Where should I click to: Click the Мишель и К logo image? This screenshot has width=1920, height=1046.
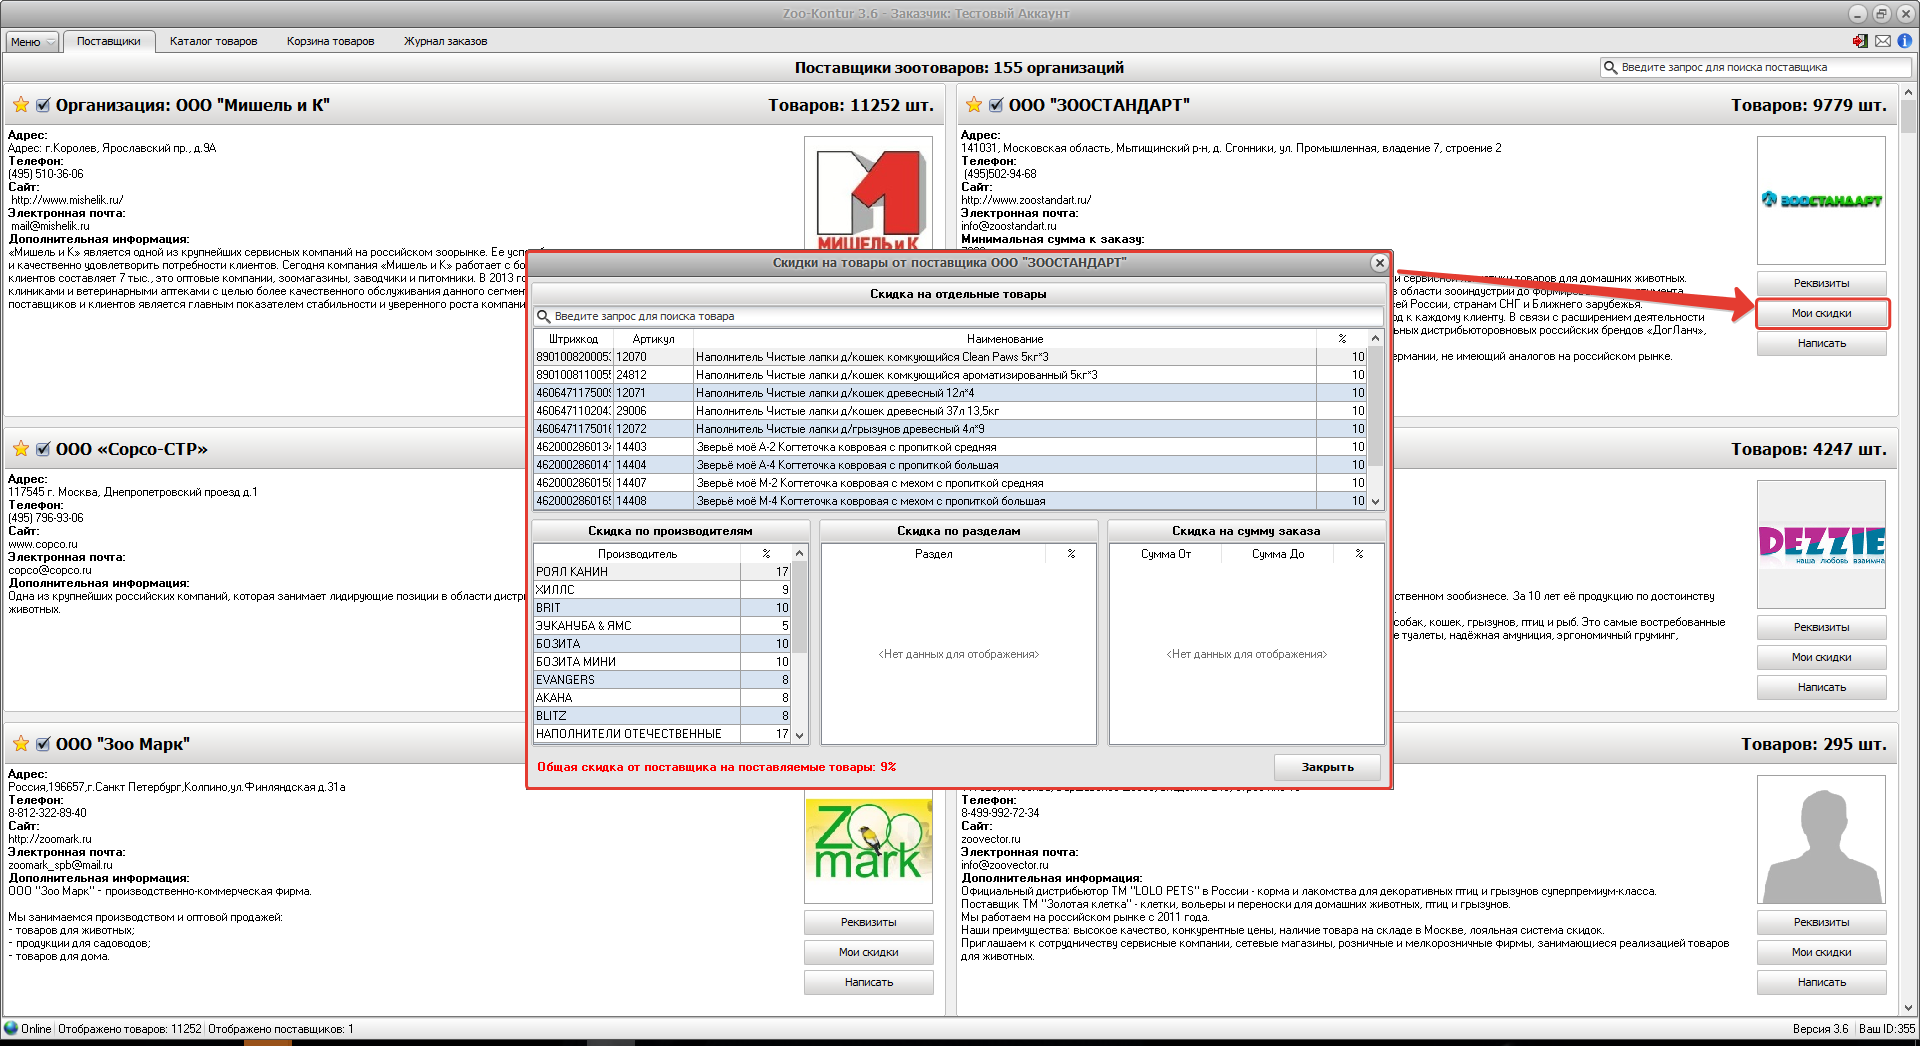(x=868, y=195)
